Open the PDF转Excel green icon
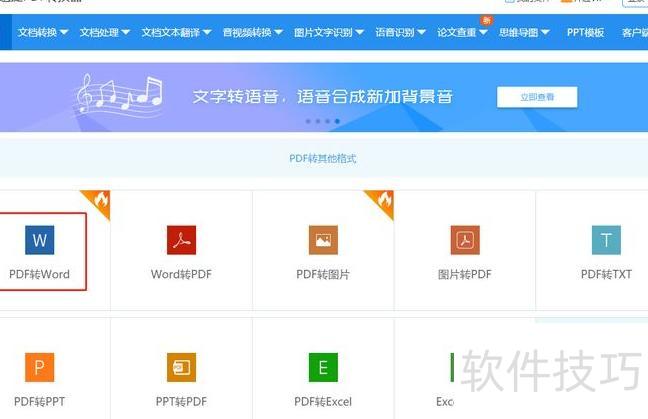The image size is (648, 419). 323,367
